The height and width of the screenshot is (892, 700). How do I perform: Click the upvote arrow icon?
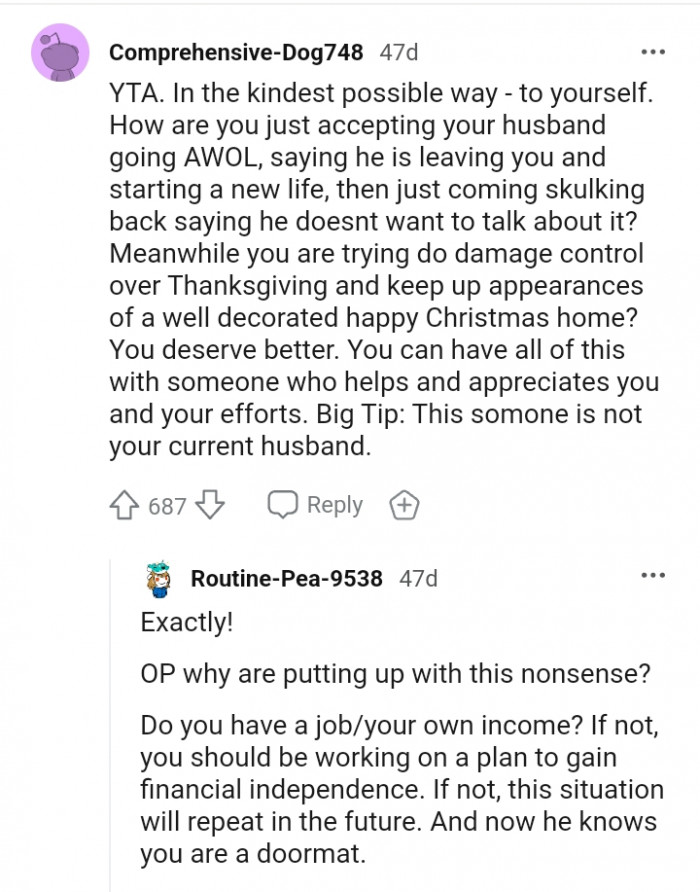[x=123, y=505]
